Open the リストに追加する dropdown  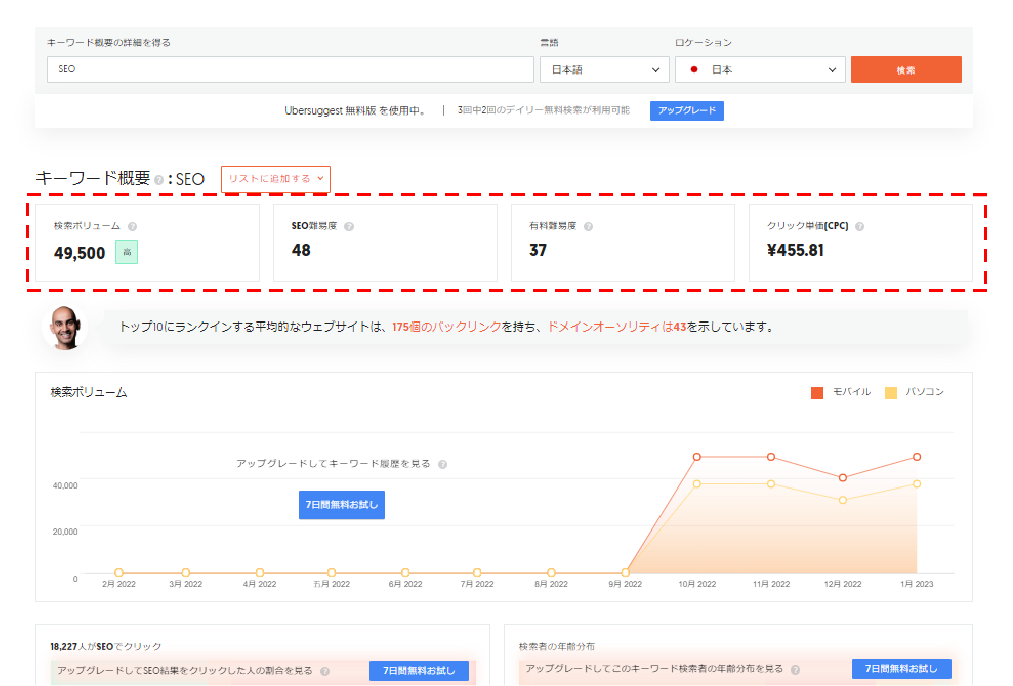[276, 179]
